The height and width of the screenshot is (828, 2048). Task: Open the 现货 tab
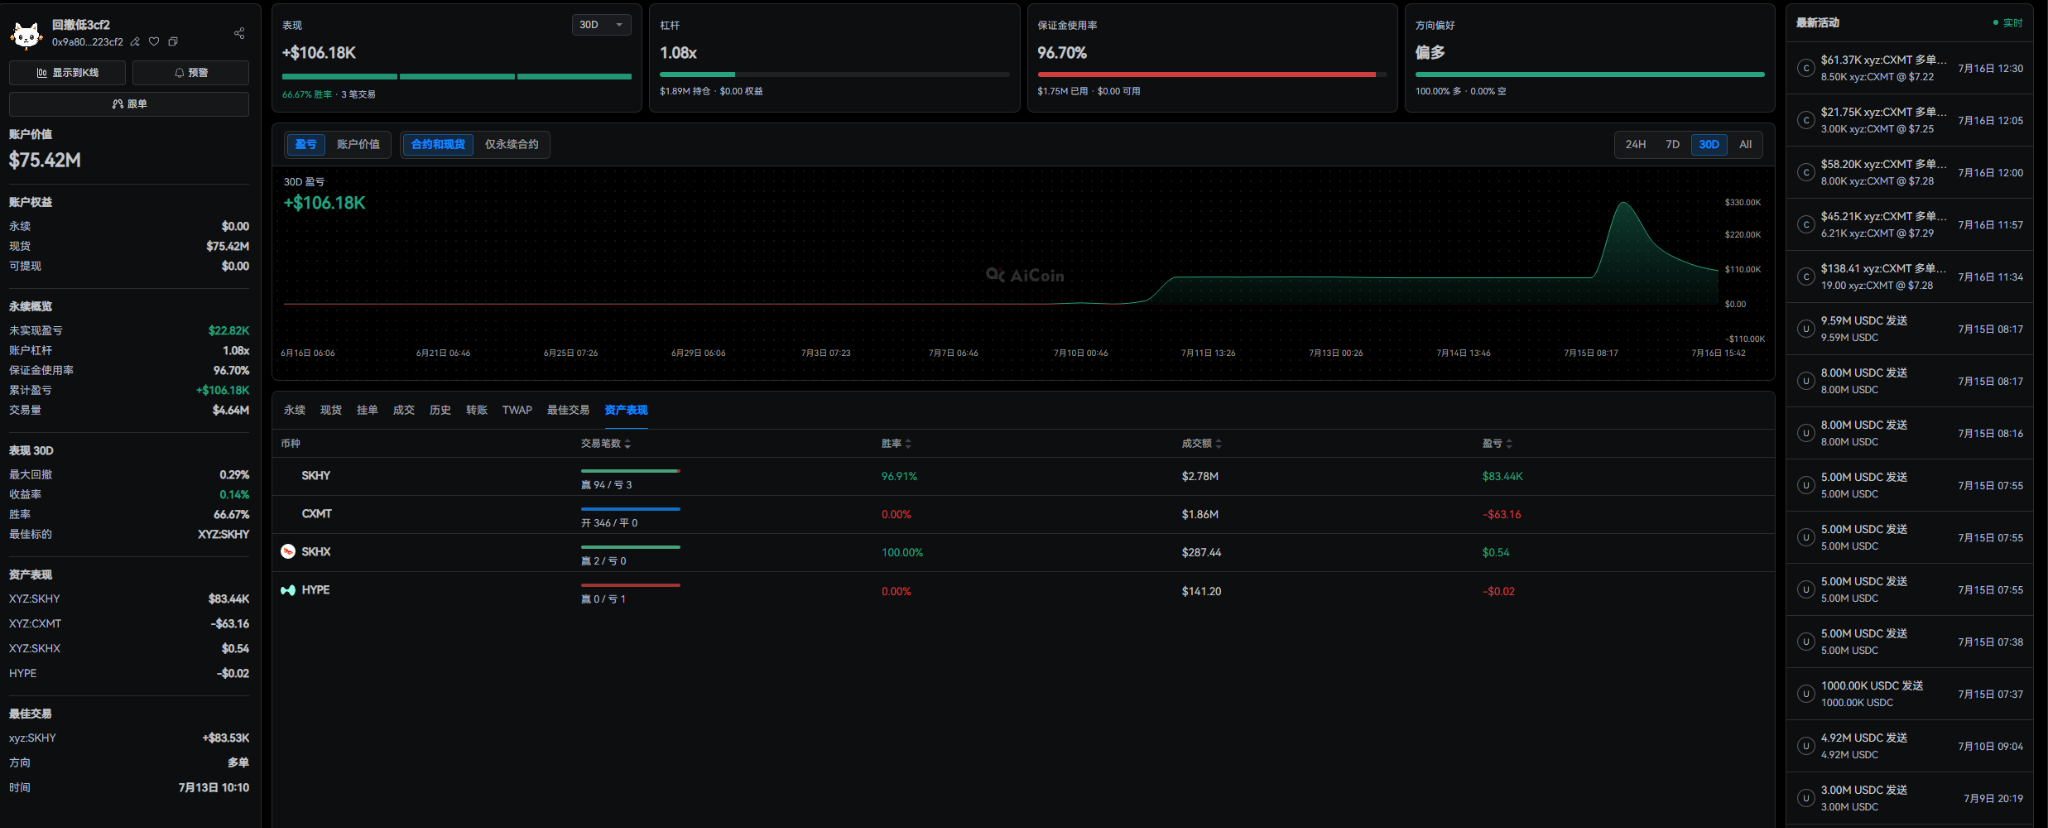pos(331,410)
